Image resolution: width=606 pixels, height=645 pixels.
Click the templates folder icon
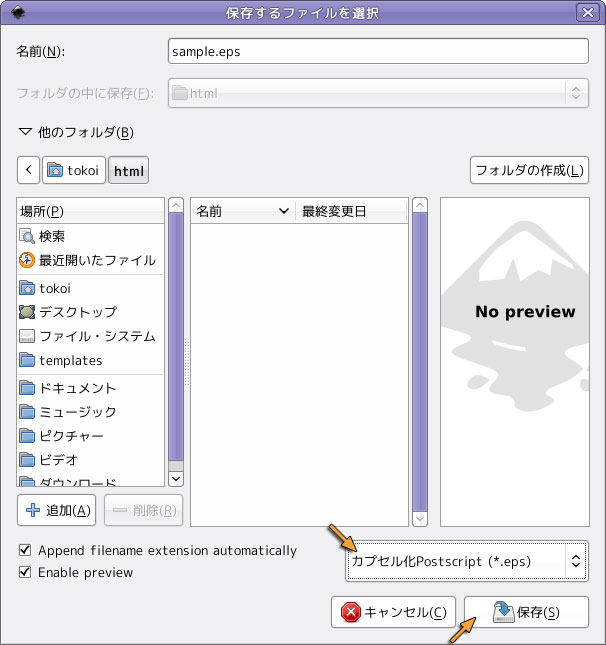click(x=27, y=360)
